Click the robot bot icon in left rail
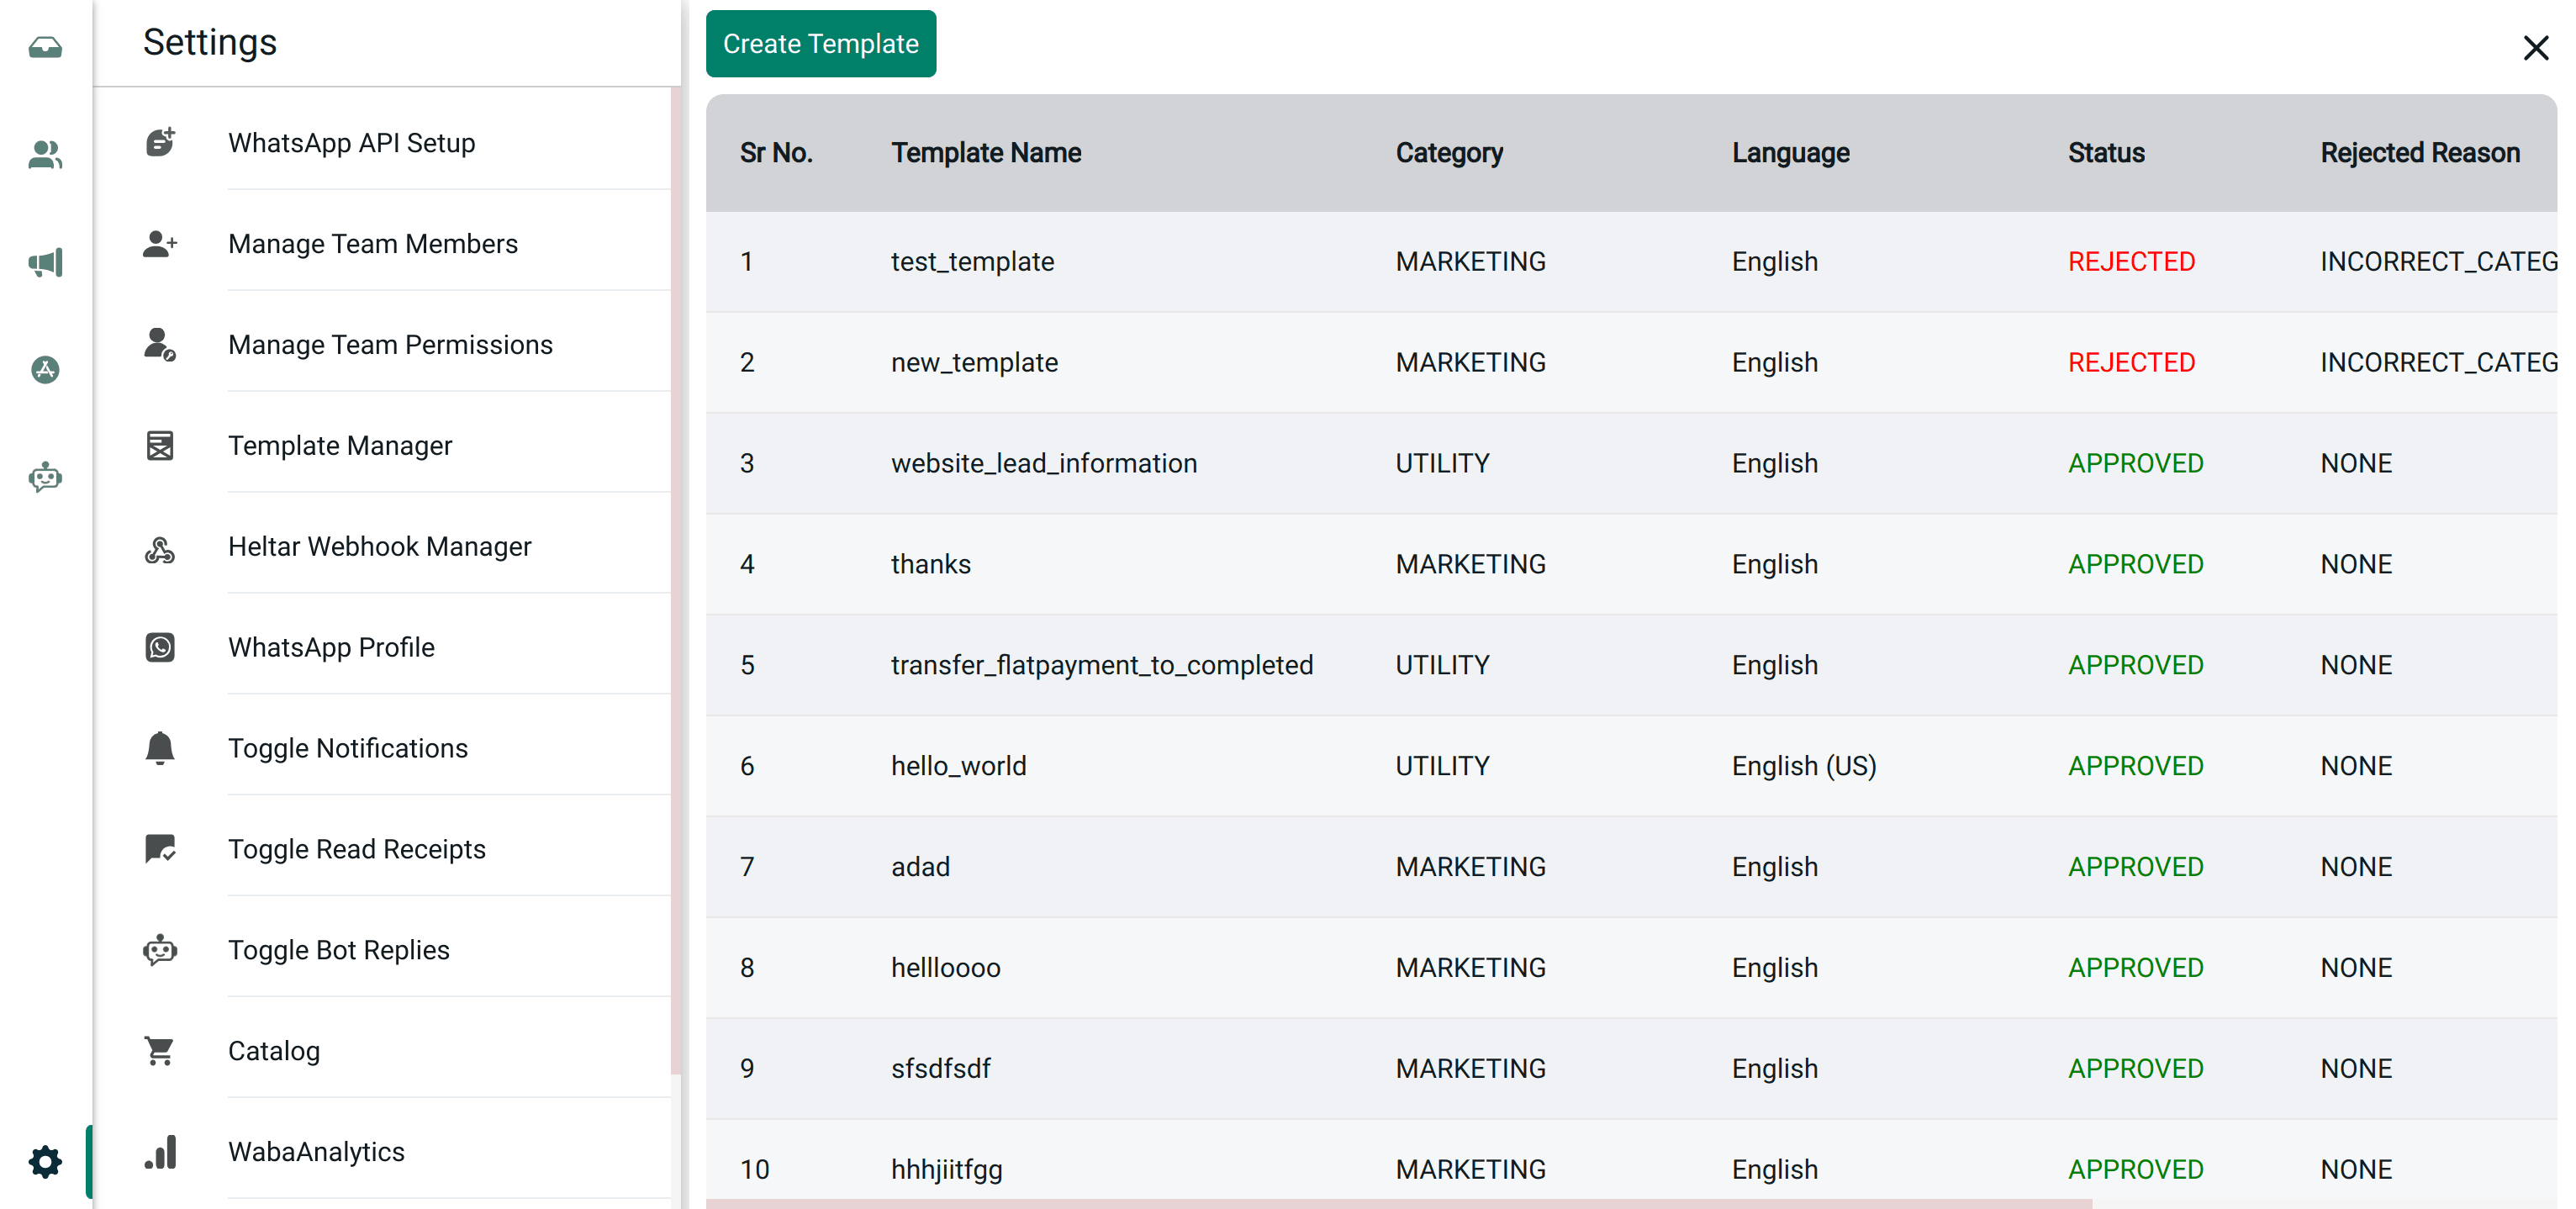This screenshot has width=2576, height=1209. click(45, 477)
